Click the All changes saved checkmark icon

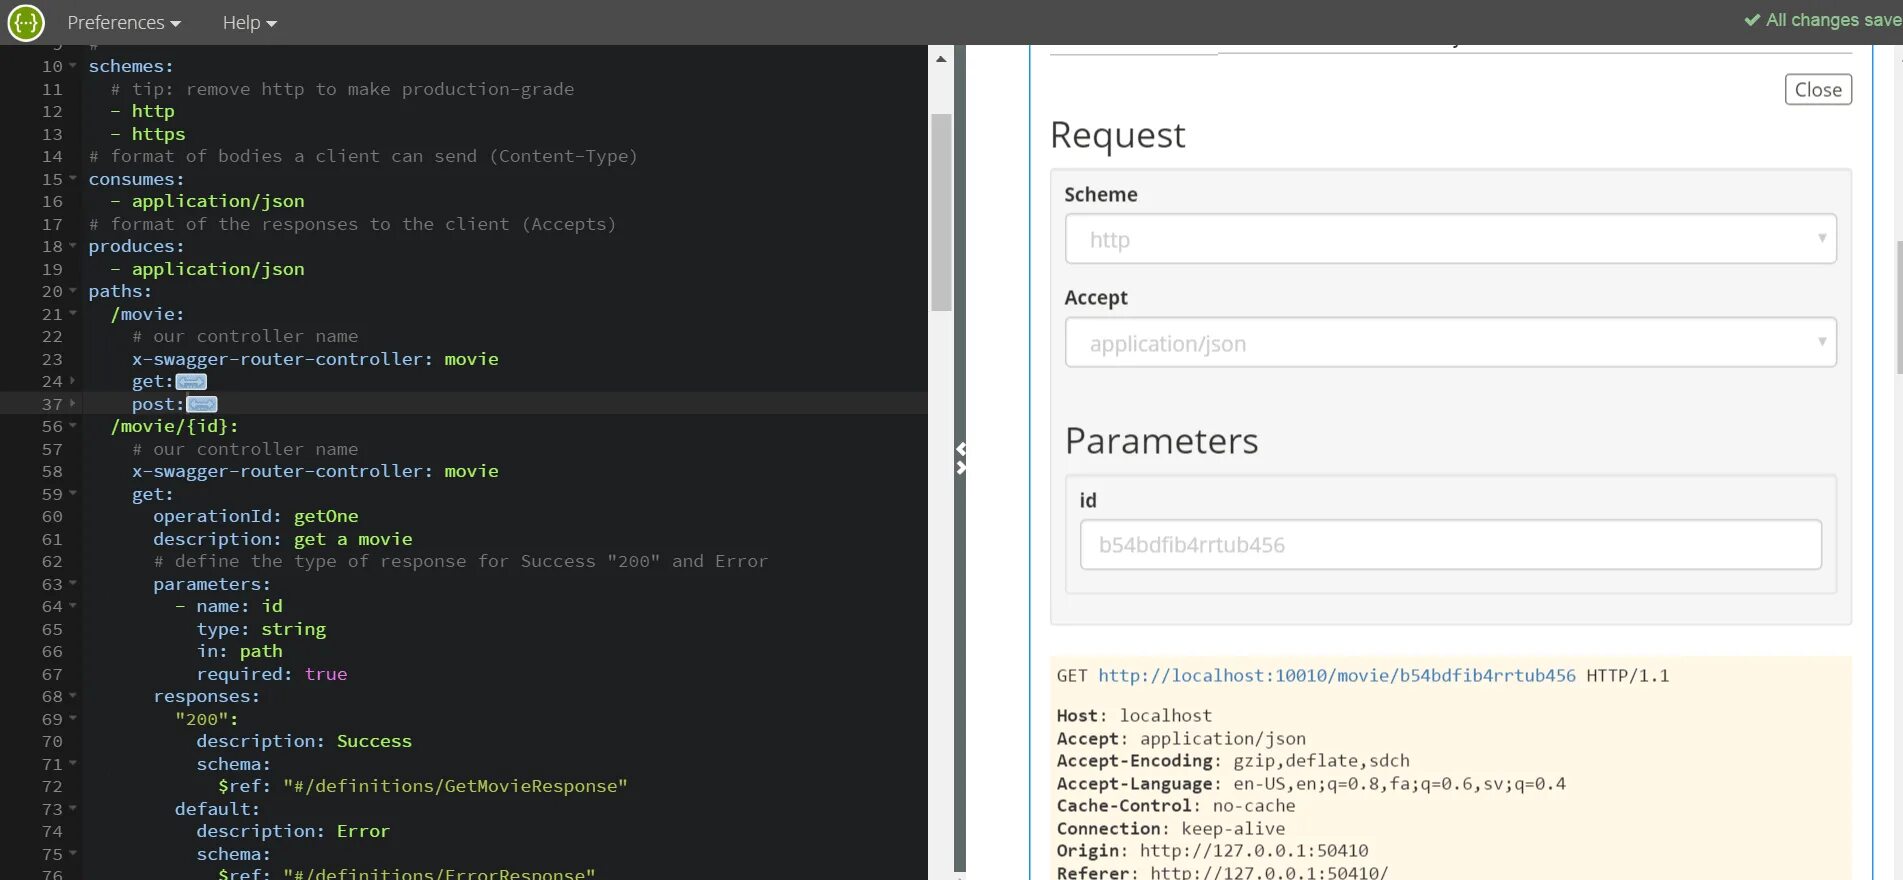1752,20
